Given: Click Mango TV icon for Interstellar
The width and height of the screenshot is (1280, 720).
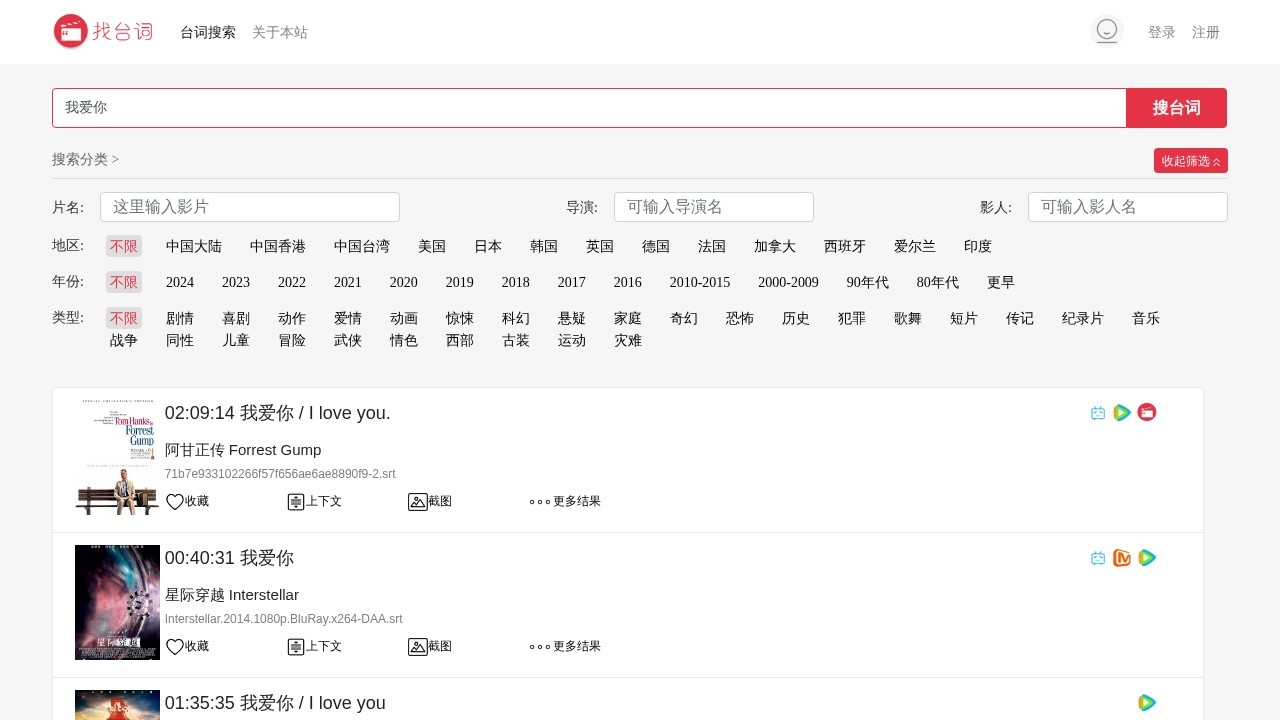Looking at the screenshot, I should [1122, 558].
